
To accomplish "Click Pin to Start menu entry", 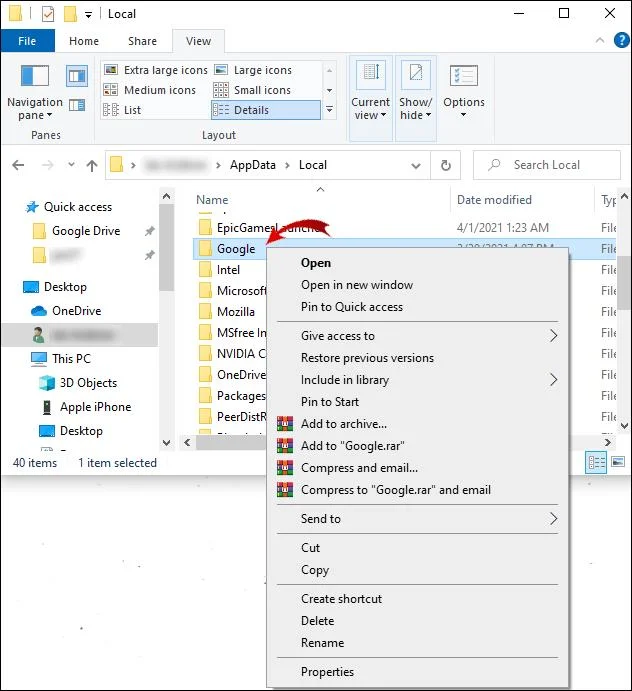I will pyautogui.click(x=330, y=402).
